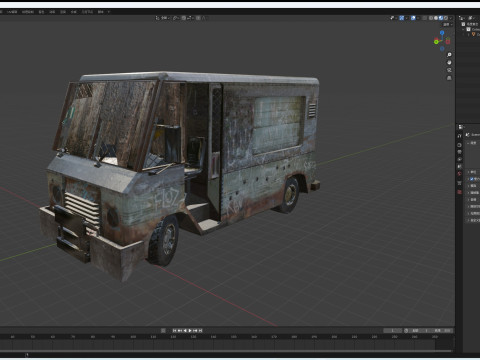Toggle the blue checked panel checkbox in properties
Image resolution: width=480 pixels, height=360 pixels.
point(471,179)
